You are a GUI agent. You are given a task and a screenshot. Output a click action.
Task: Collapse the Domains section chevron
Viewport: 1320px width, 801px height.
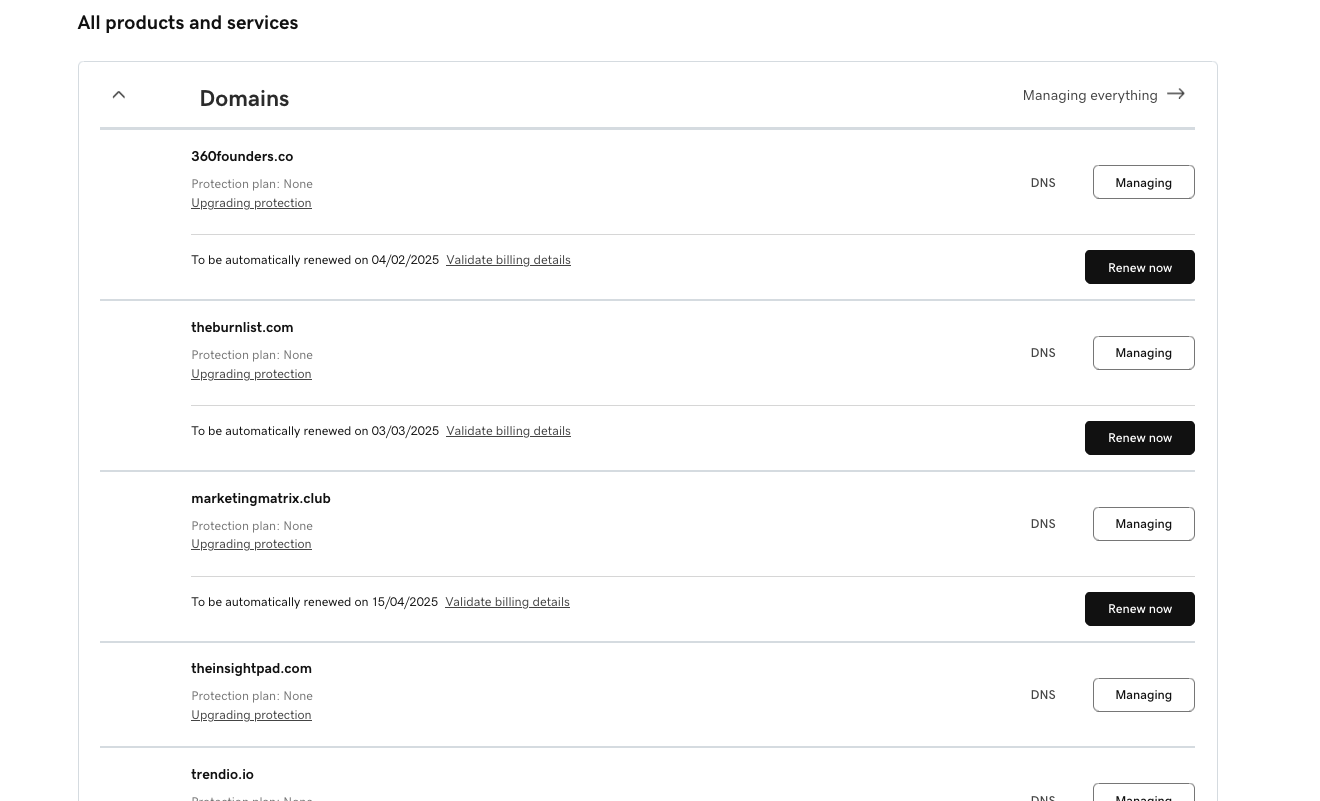[x=119, y=95]
